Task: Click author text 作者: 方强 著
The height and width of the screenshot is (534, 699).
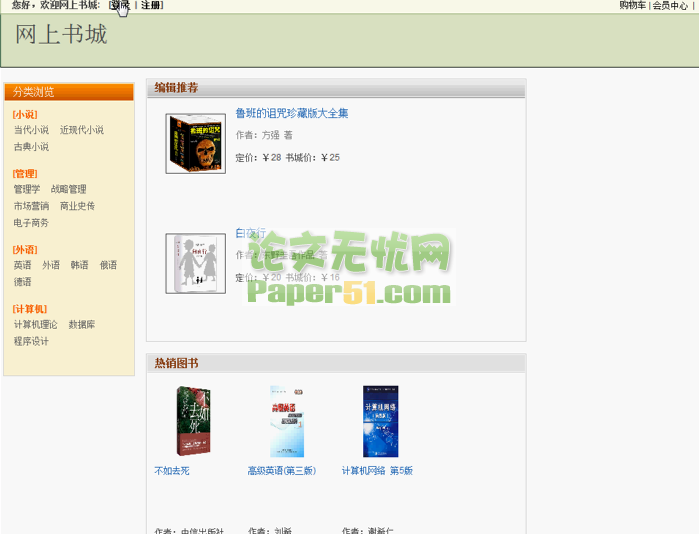Action: (264, 135)
